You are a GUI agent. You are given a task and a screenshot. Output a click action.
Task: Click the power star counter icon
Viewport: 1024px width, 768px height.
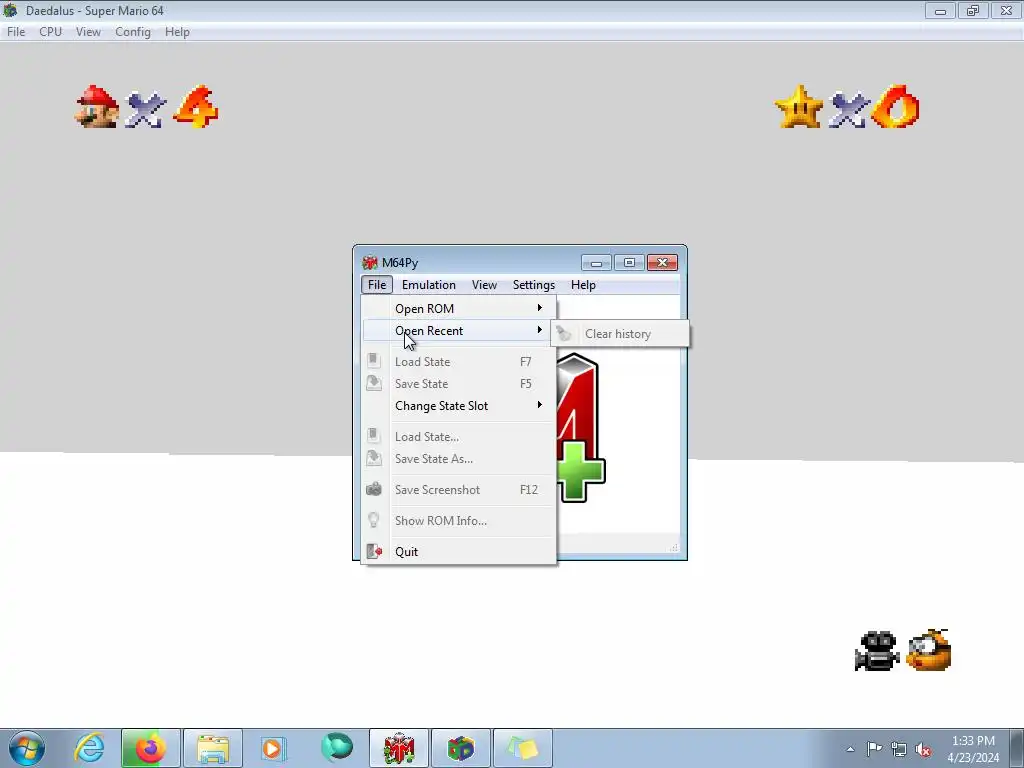(799, 106)
